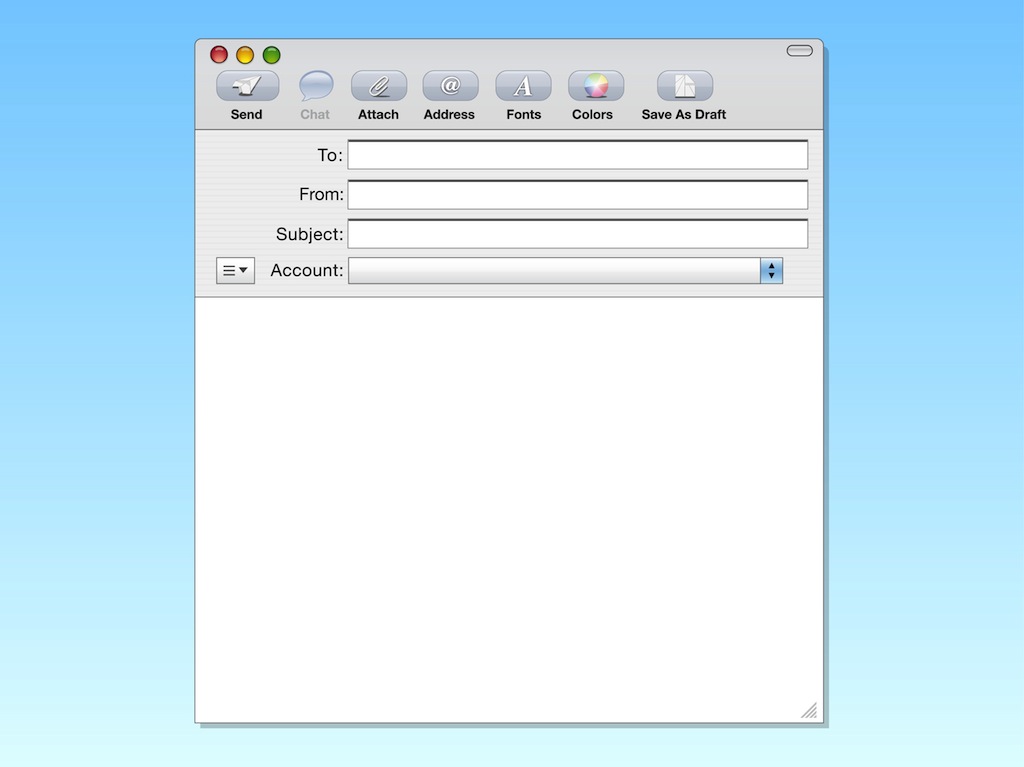The width and height of the screenshot is (1024, 767).
Task: Click the "Attach" text label in toolbar
Action: tap(379, 115)
